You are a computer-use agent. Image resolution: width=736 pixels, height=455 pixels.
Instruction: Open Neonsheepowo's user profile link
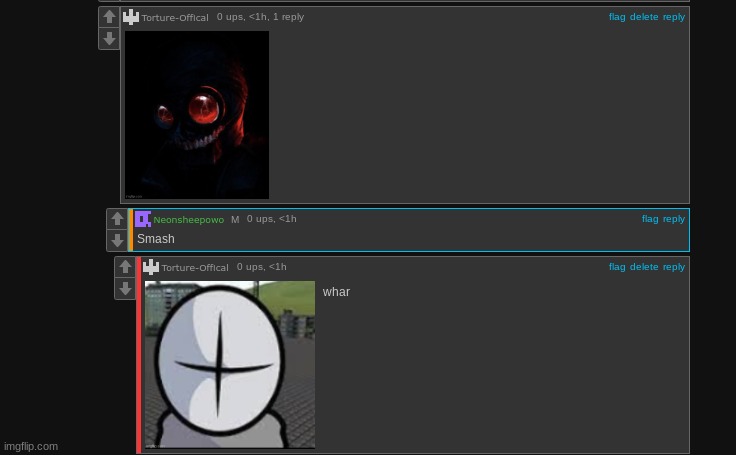pos(188,220)
